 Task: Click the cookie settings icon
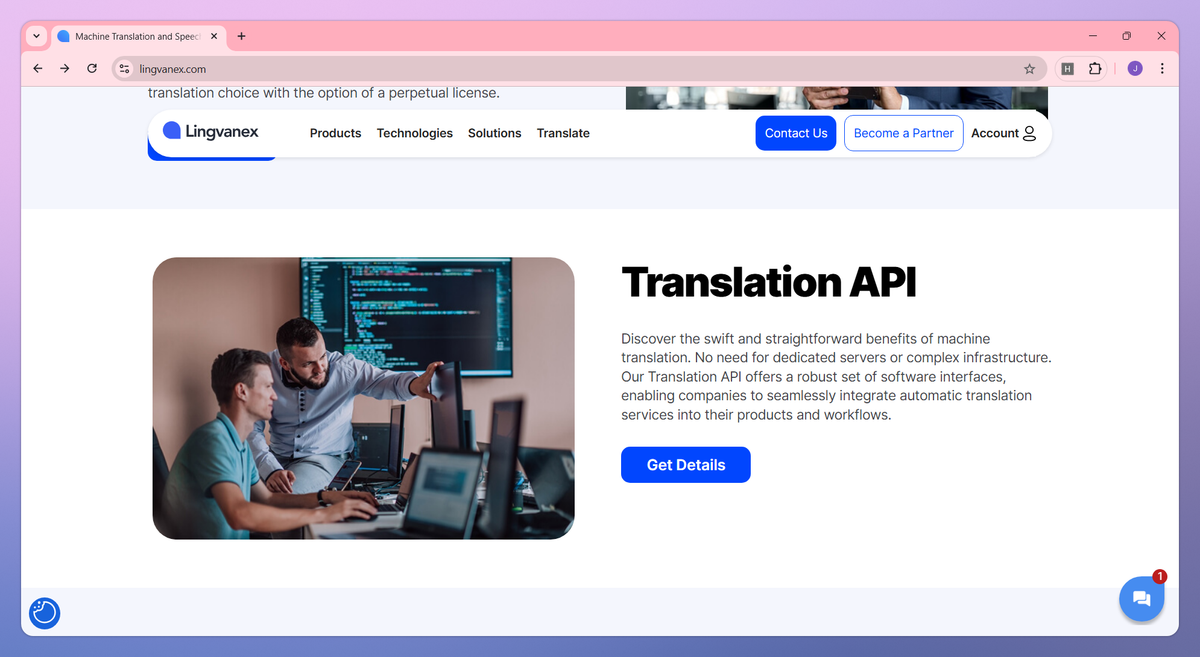tap(45, 612)
